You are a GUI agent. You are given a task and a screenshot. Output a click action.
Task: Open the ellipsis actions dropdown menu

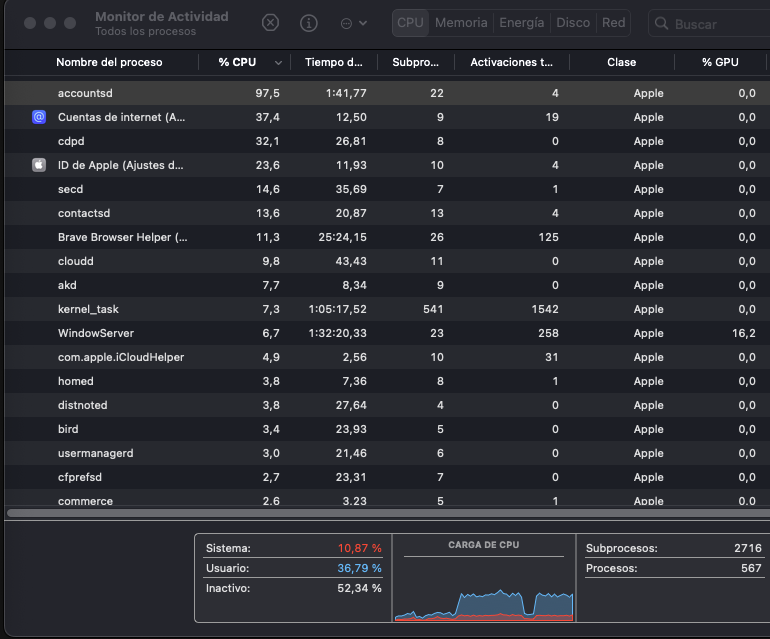tap(354, 23)
